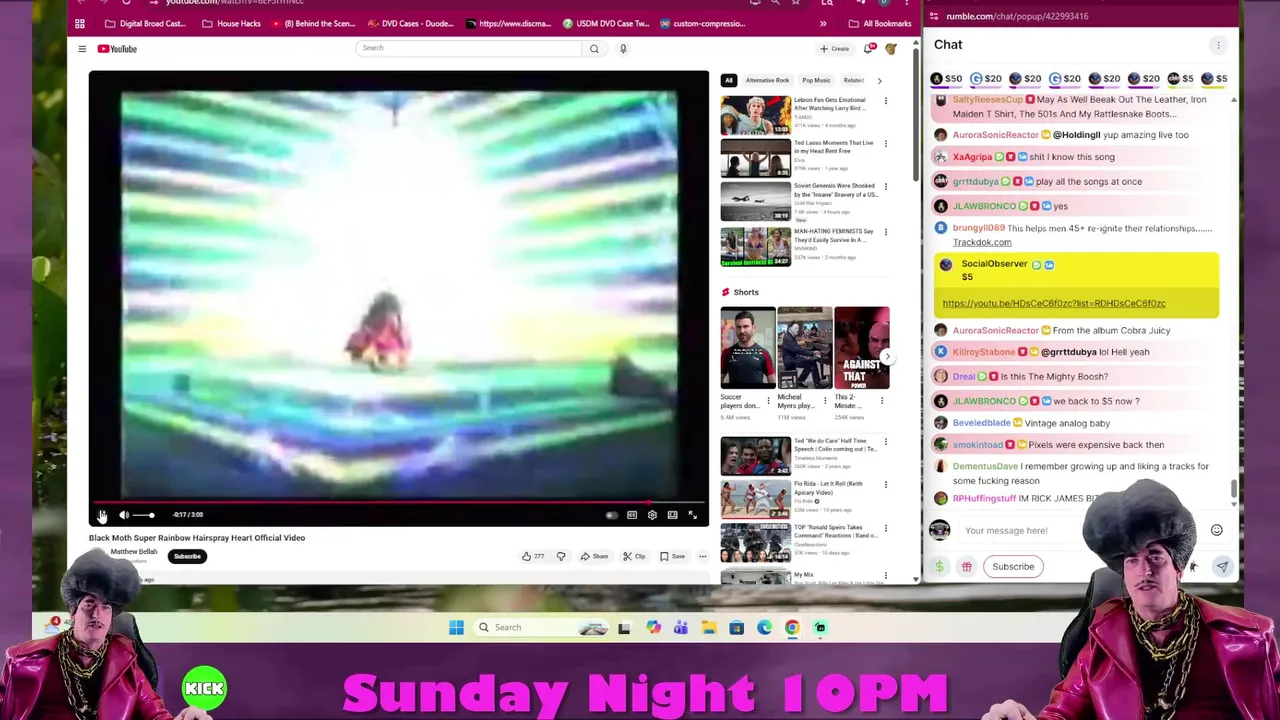The height and width of the screenshot is (720, 1280).
Task: Expand hidden bookmarks with the chevron
Action: 823,23
